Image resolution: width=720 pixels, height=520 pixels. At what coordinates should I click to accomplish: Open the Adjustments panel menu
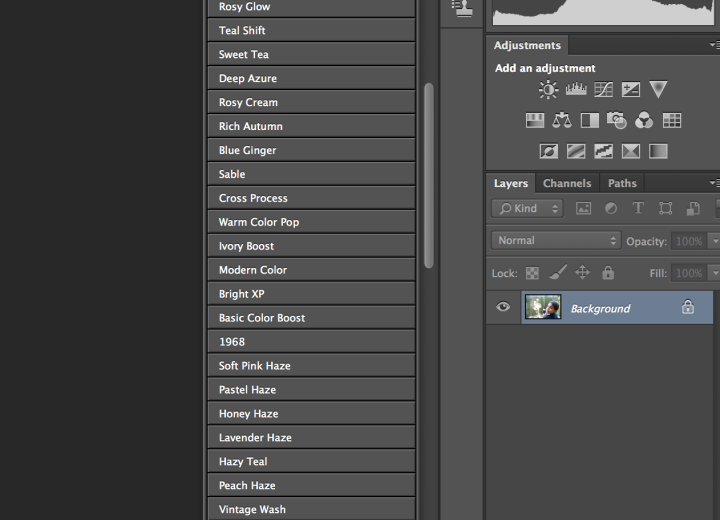coord(714,45)
